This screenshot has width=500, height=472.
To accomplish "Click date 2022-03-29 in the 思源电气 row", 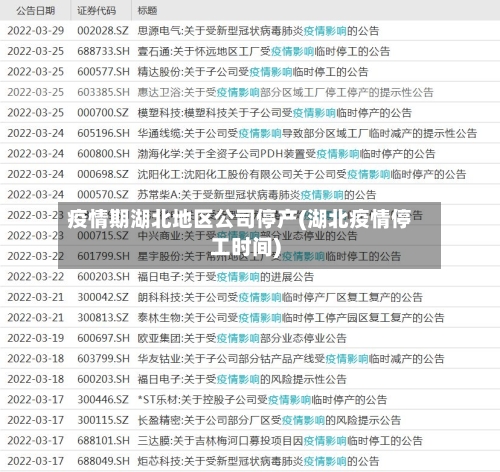I will pos(36,31).
